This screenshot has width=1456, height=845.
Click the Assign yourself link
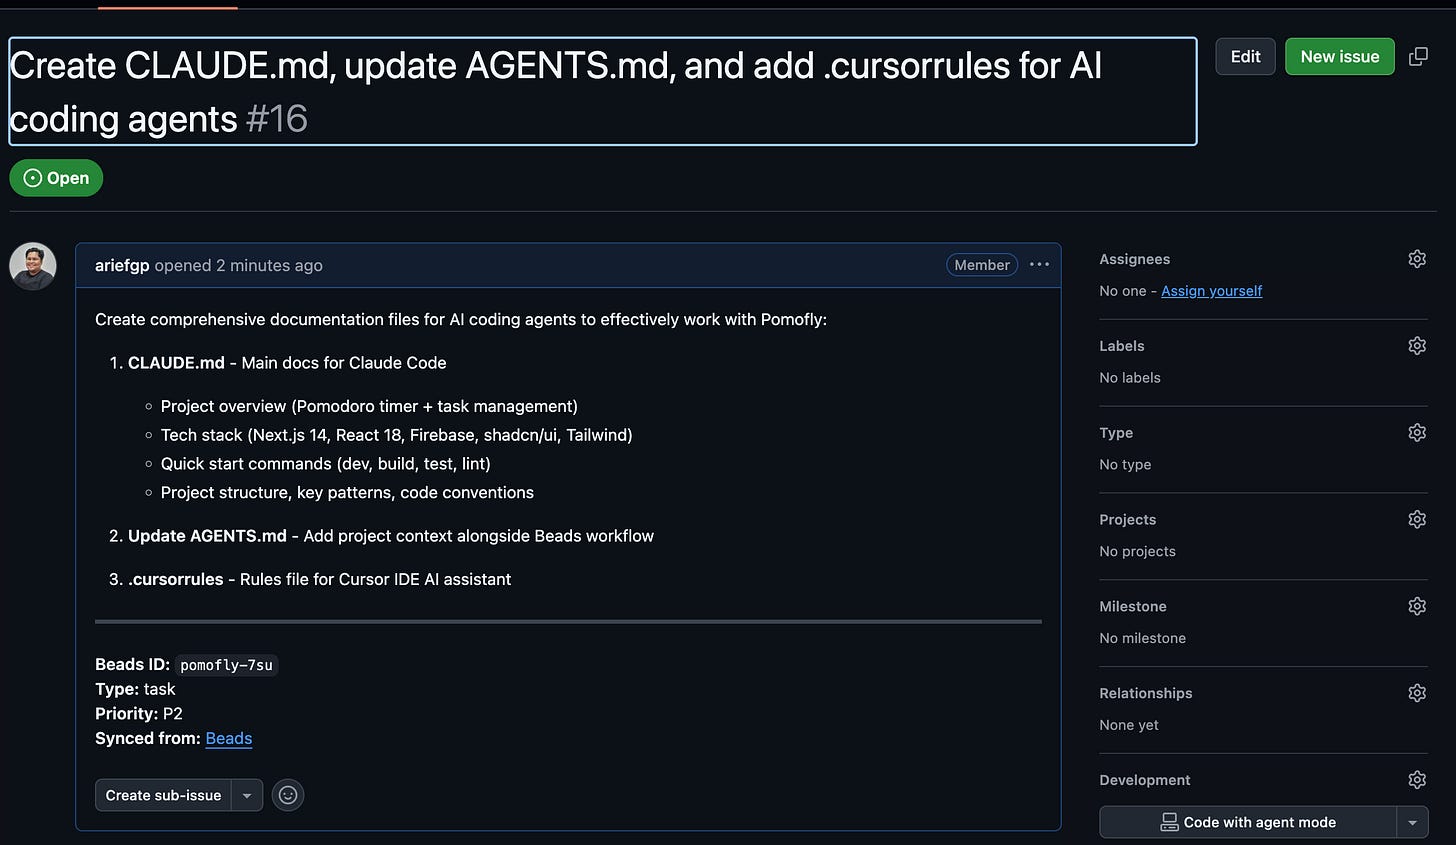pyautogui.click(x=1211, y=291)
